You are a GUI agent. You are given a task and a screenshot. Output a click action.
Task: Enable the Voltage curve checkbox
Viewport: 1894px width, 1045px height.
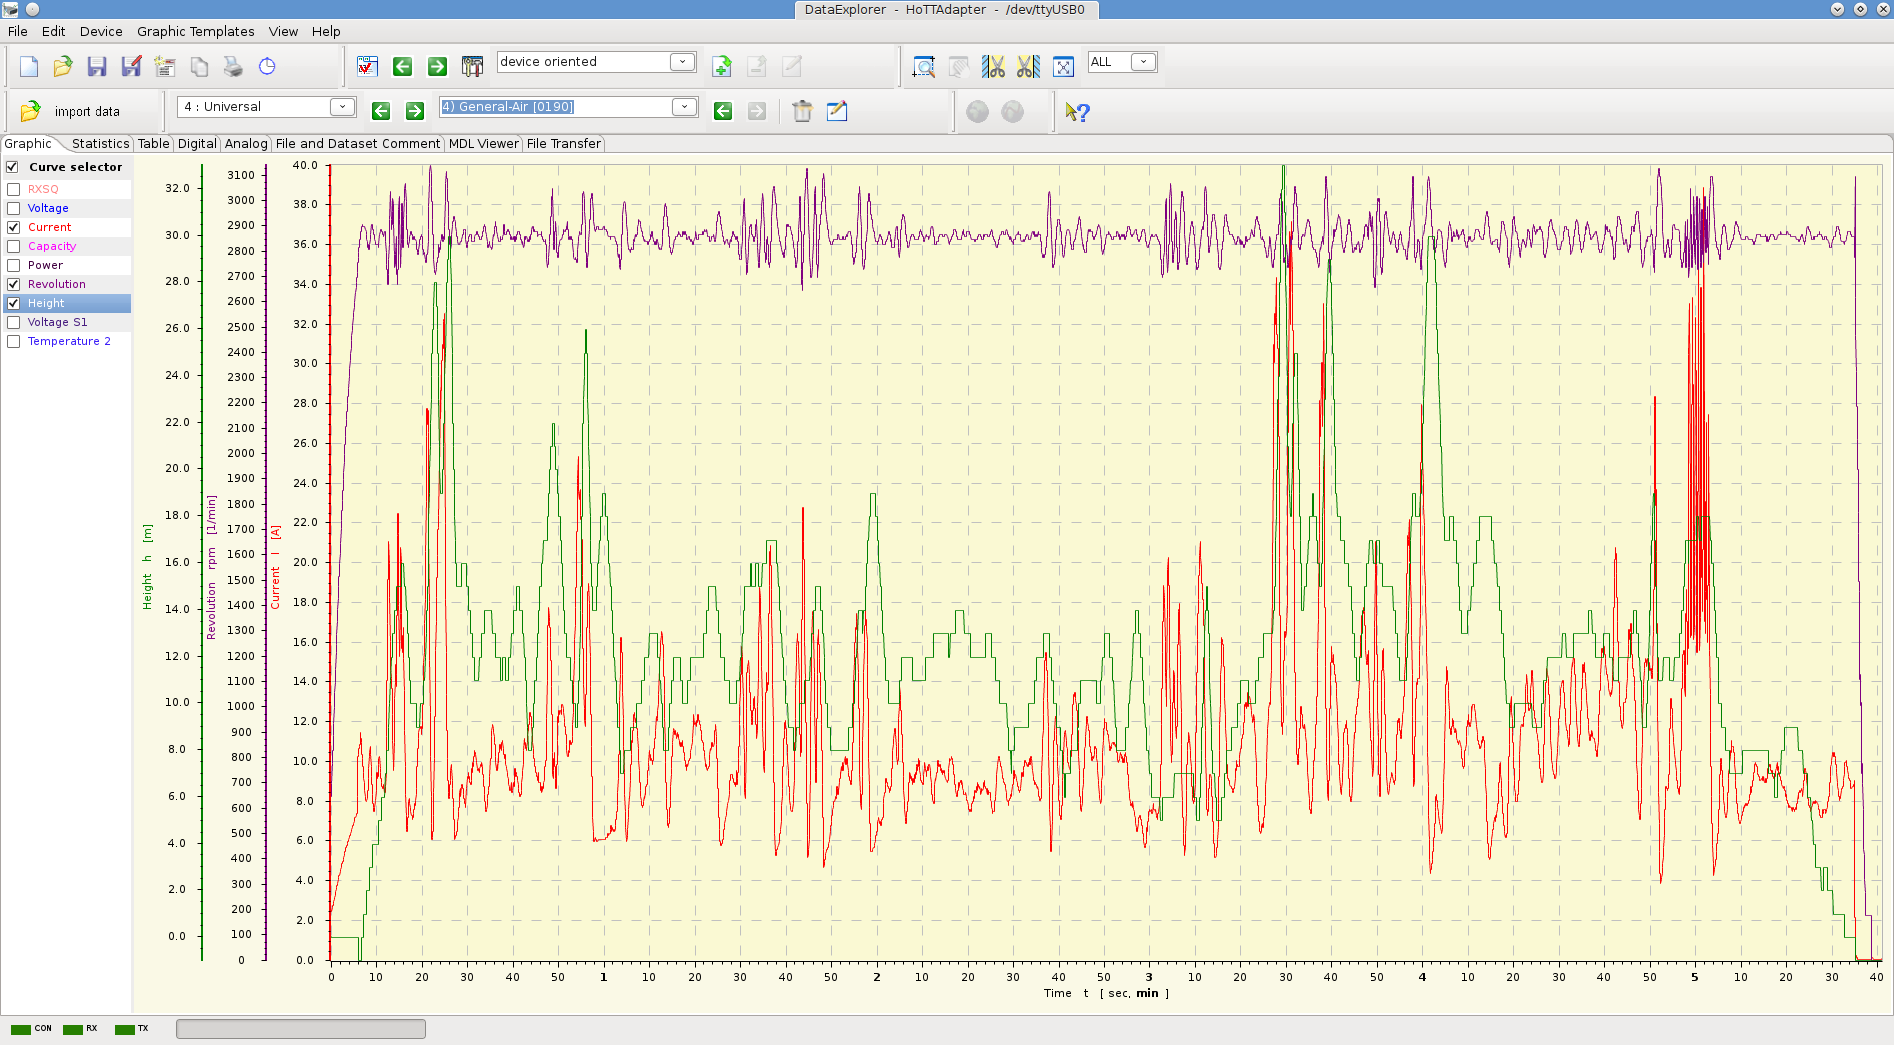[14, 208]
